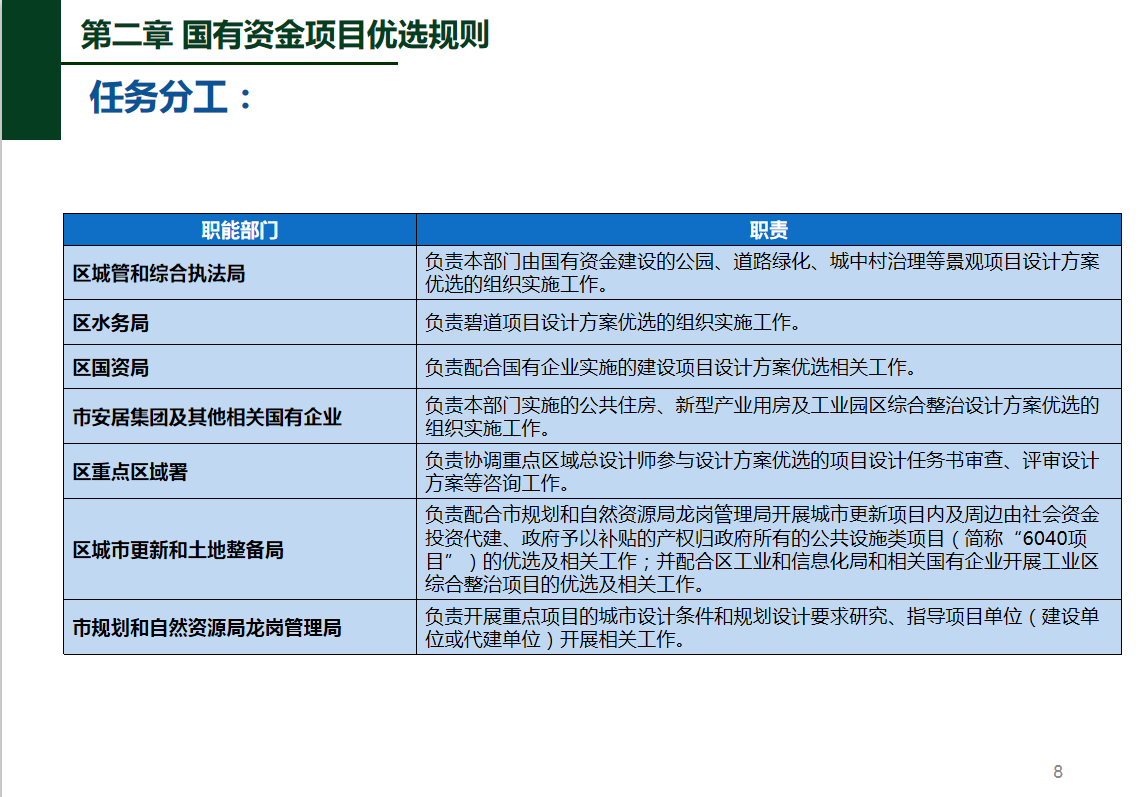Screen dimensions: 1147x797
Task: Select the 任务分工 subtitle heading
Action: coord(171,99)
